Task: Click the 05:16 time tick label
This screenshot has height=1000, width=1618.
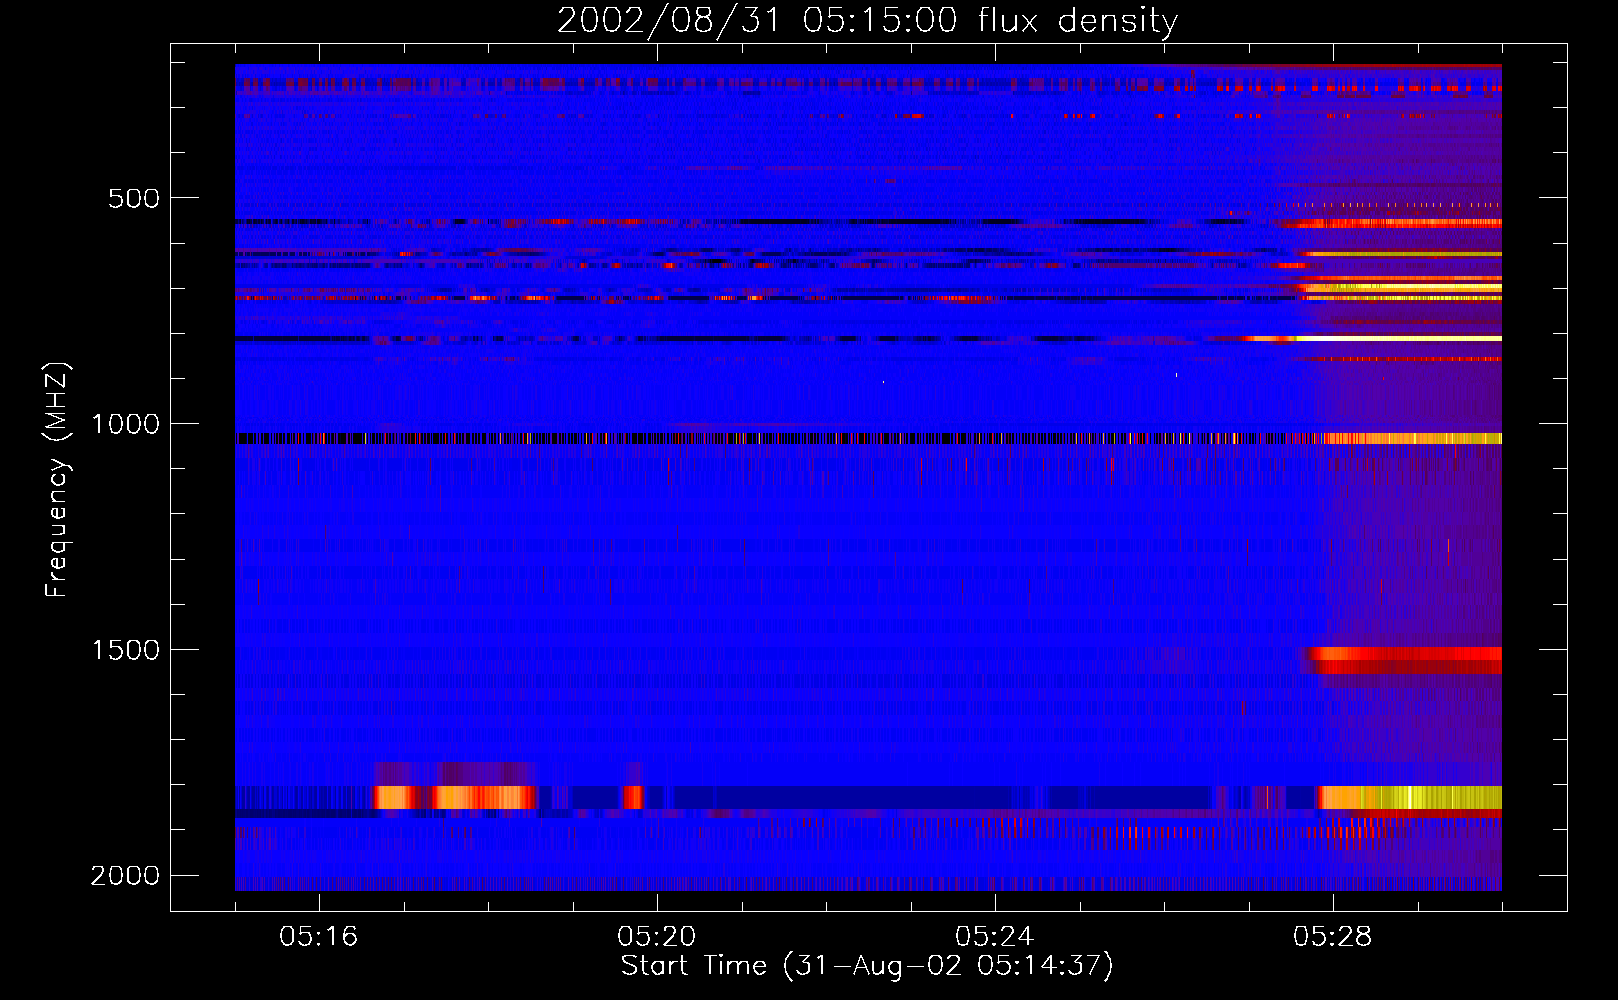Action: [319, 936]
